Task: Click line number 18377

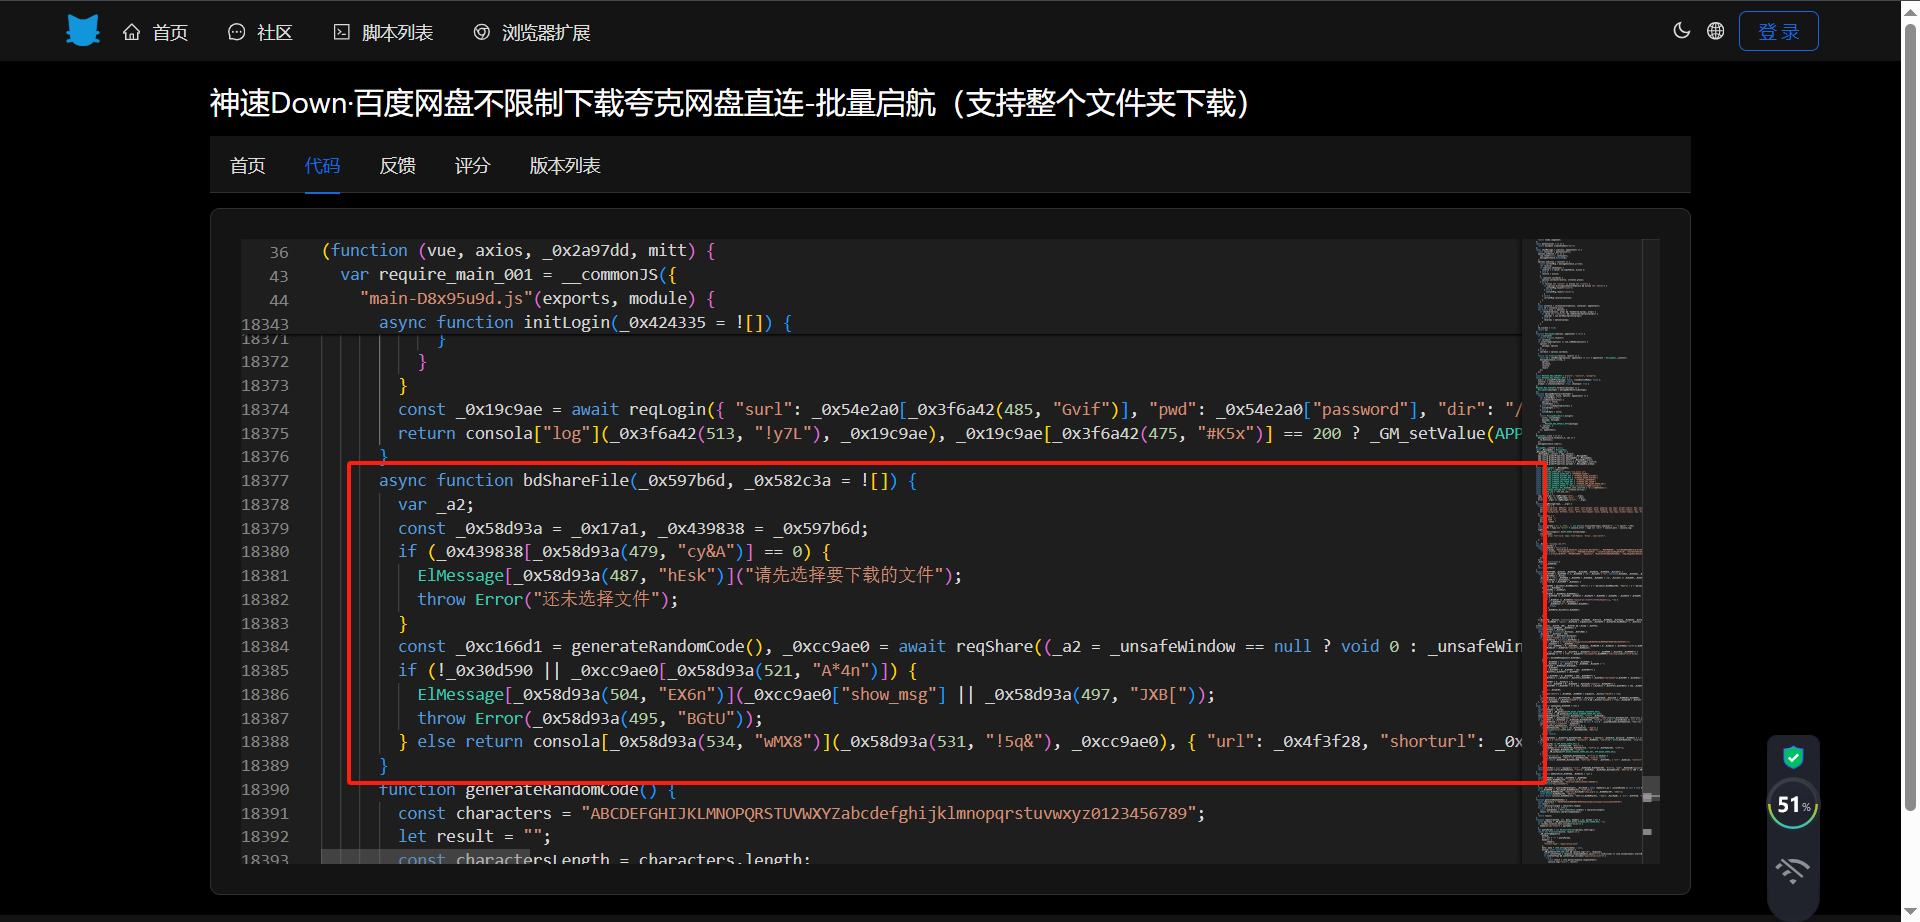Action: [265, 481]
